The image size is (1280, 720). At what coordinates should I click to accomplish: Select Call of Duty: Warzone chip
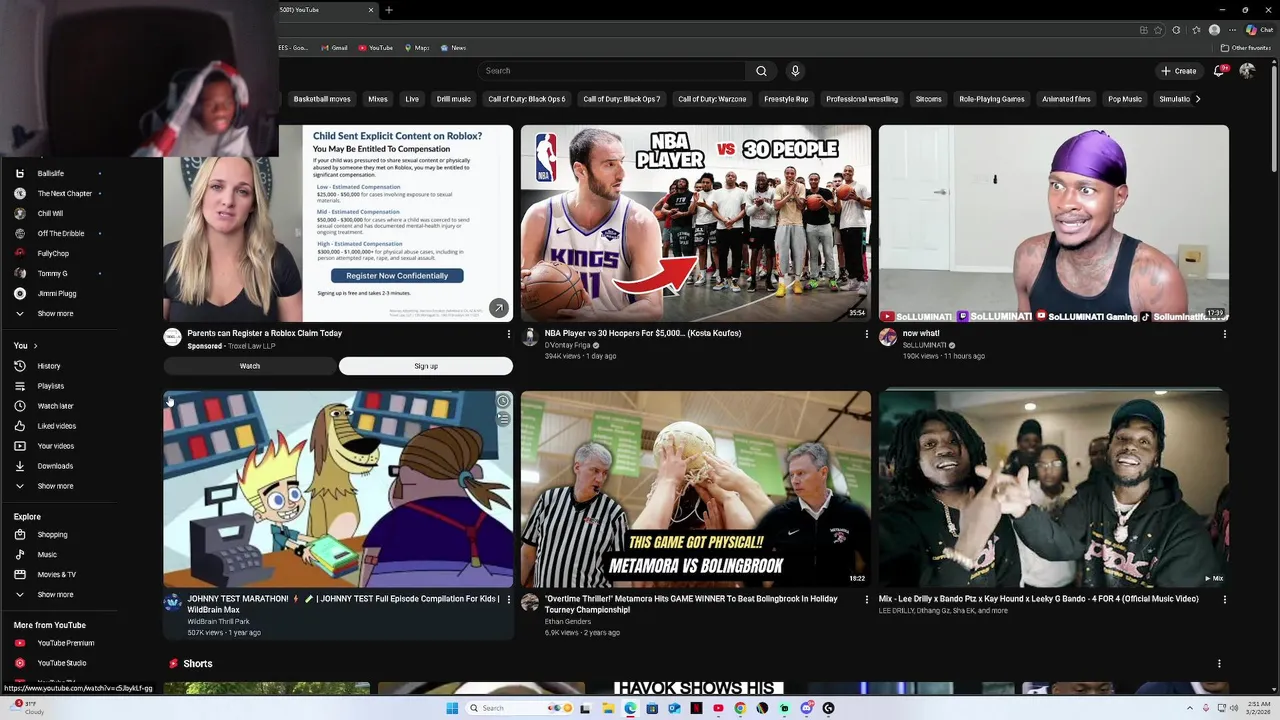(x=712, y=99)
